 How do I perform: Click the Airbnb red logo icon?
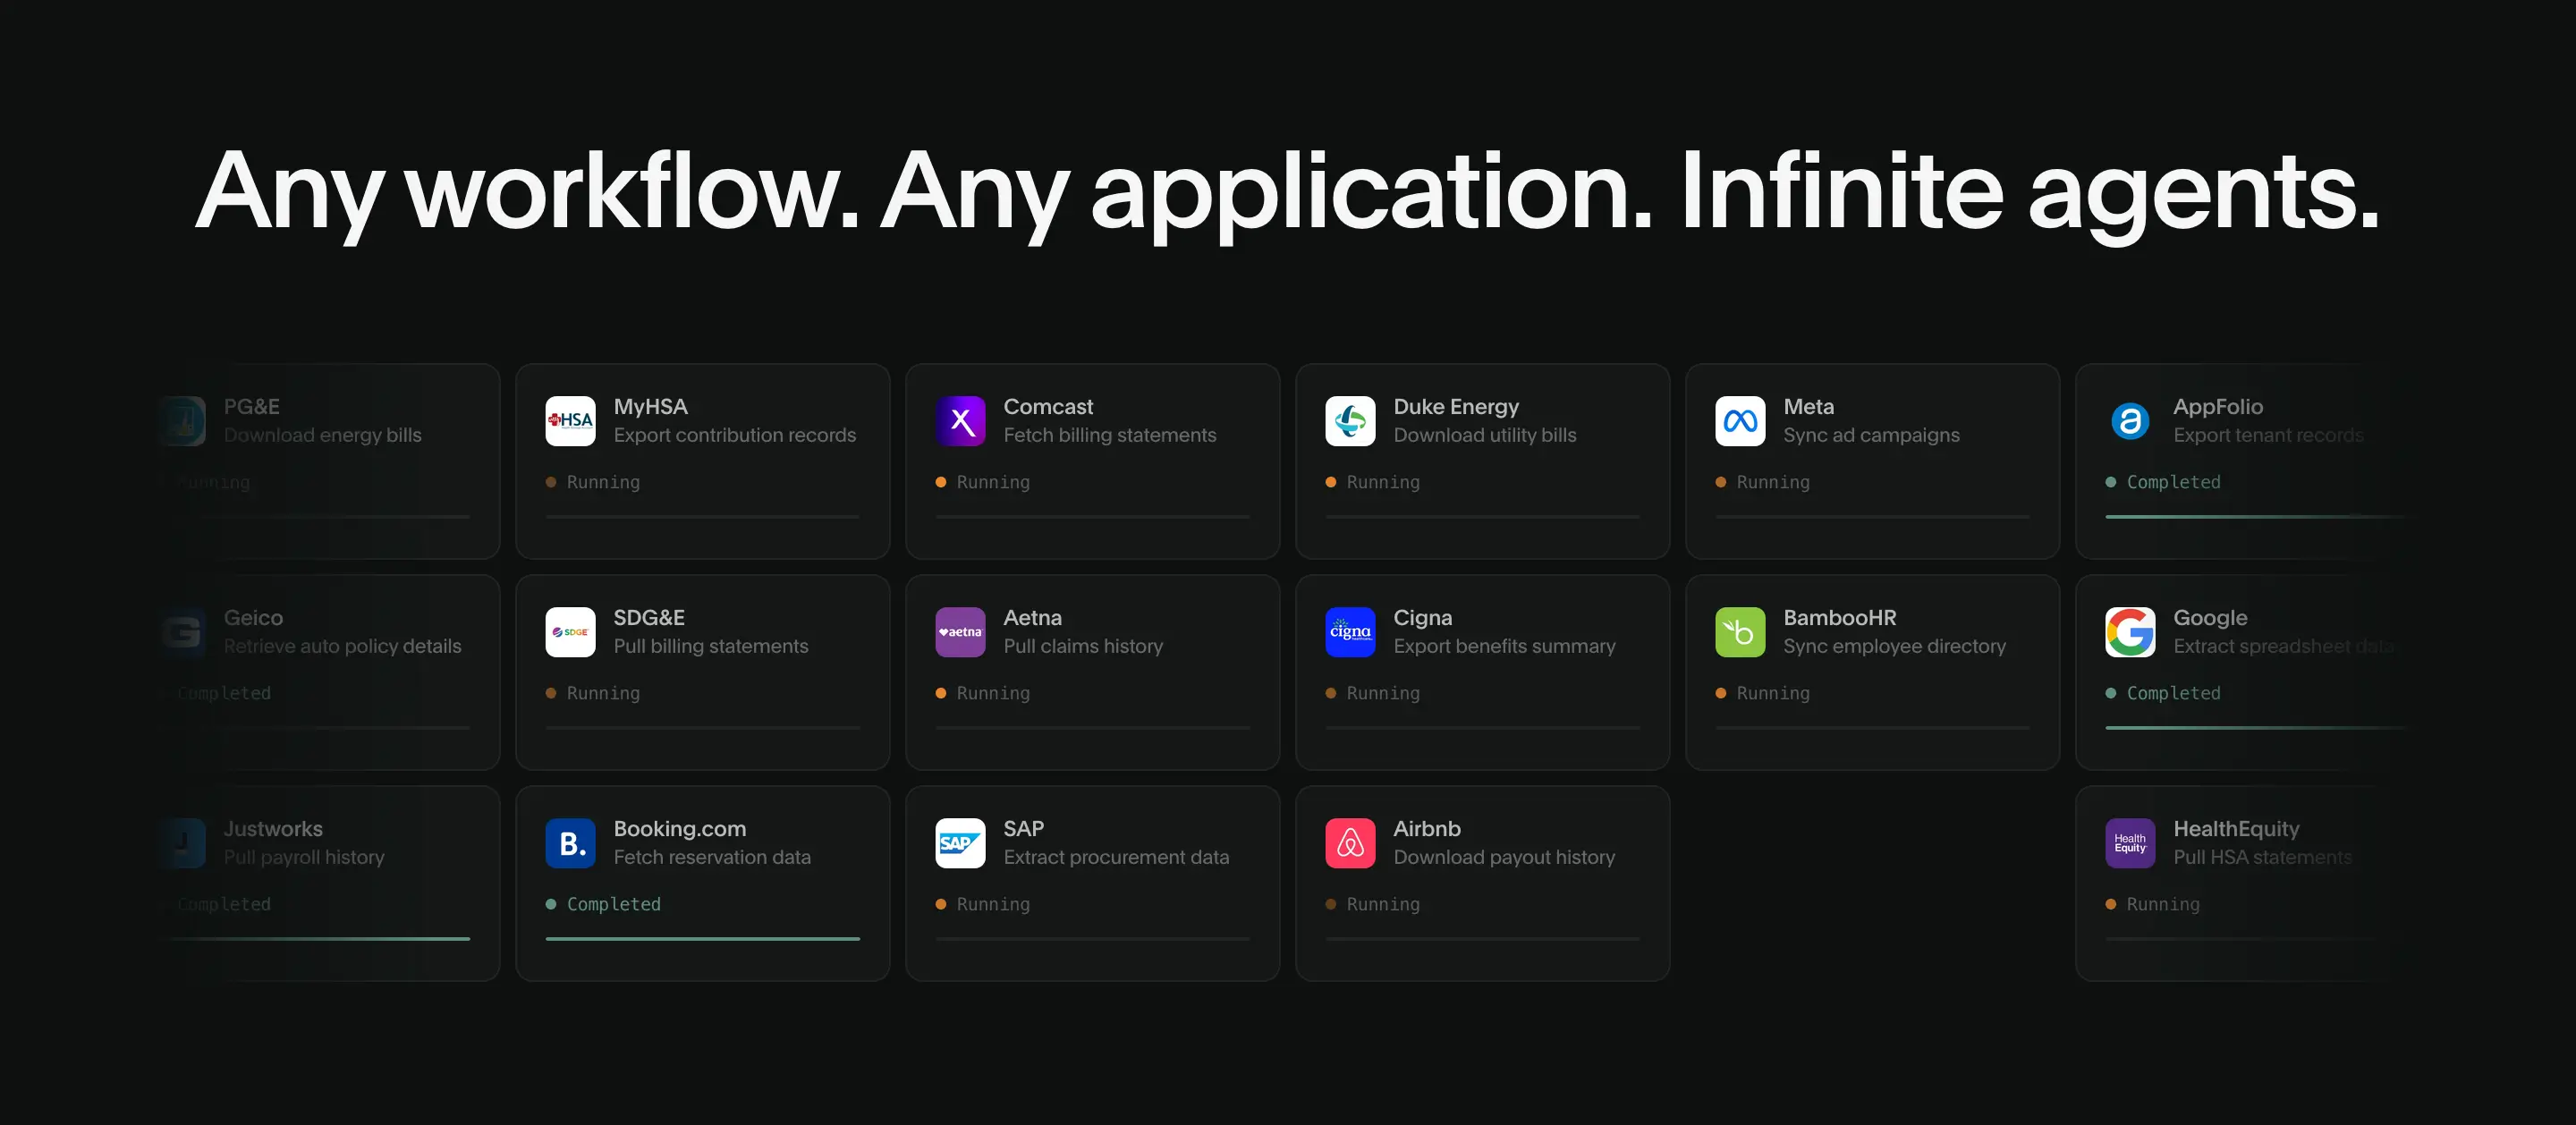(x=1350, y=843)
